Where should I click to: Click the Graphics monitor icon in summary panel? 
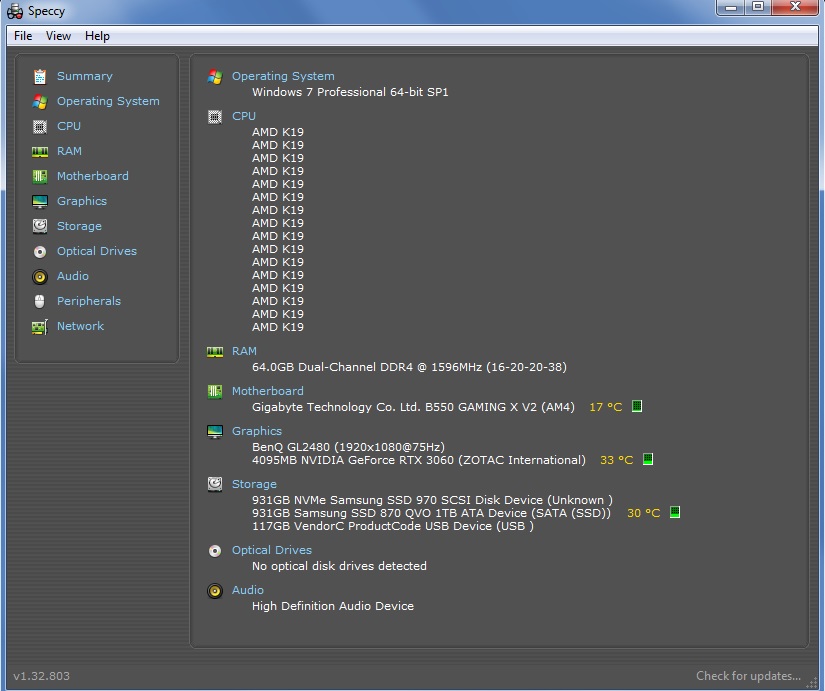[x=215, y=432]
